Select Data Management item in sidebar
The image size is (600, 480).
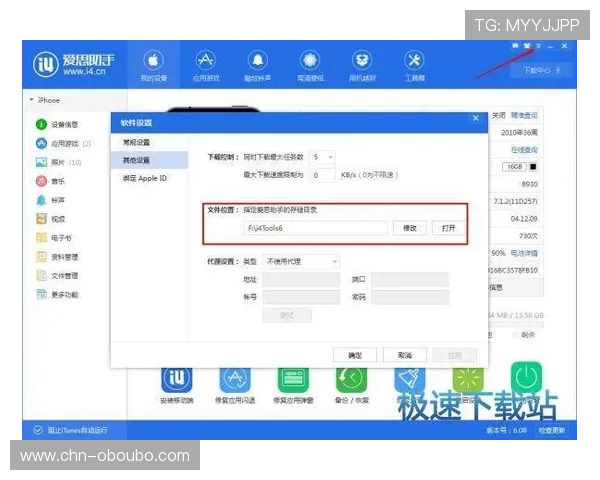coord(57,256)
